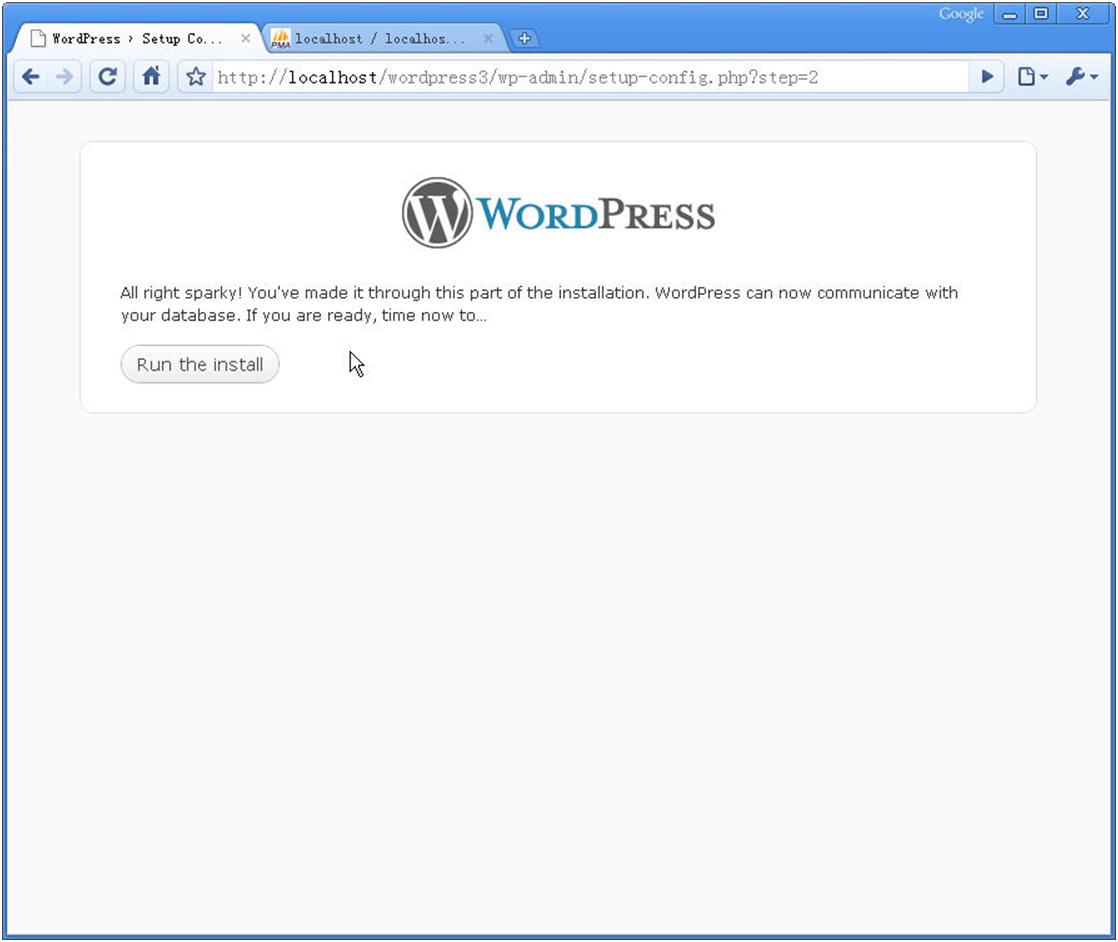The image size is (1118, 942).
Task: Open the page control menu
Action: tap(1032, 77)
